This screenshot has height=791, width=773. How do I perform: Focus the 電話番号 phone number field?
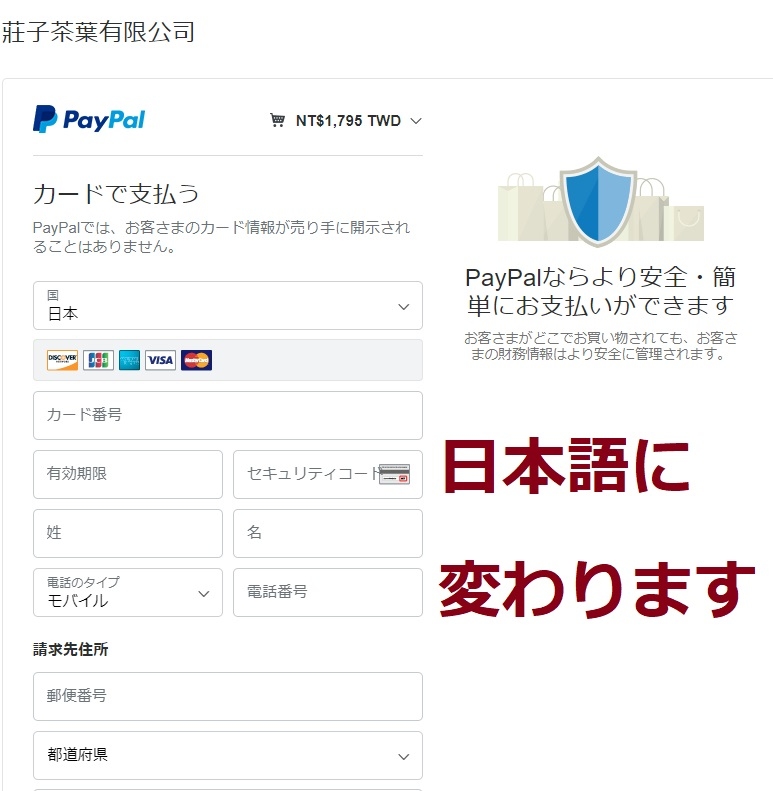[x=328, y=593]
